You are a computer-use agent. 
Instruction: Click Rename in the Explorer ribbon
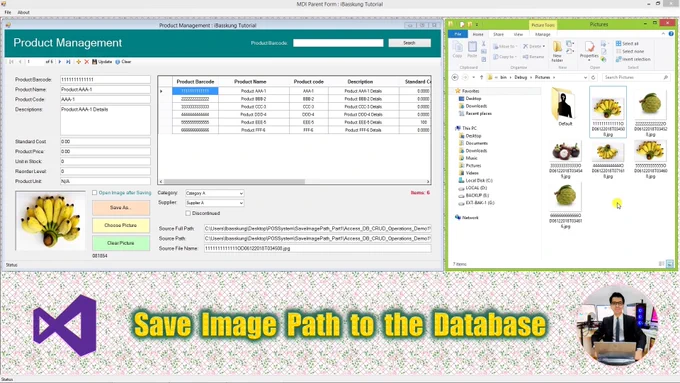[533, 57]
